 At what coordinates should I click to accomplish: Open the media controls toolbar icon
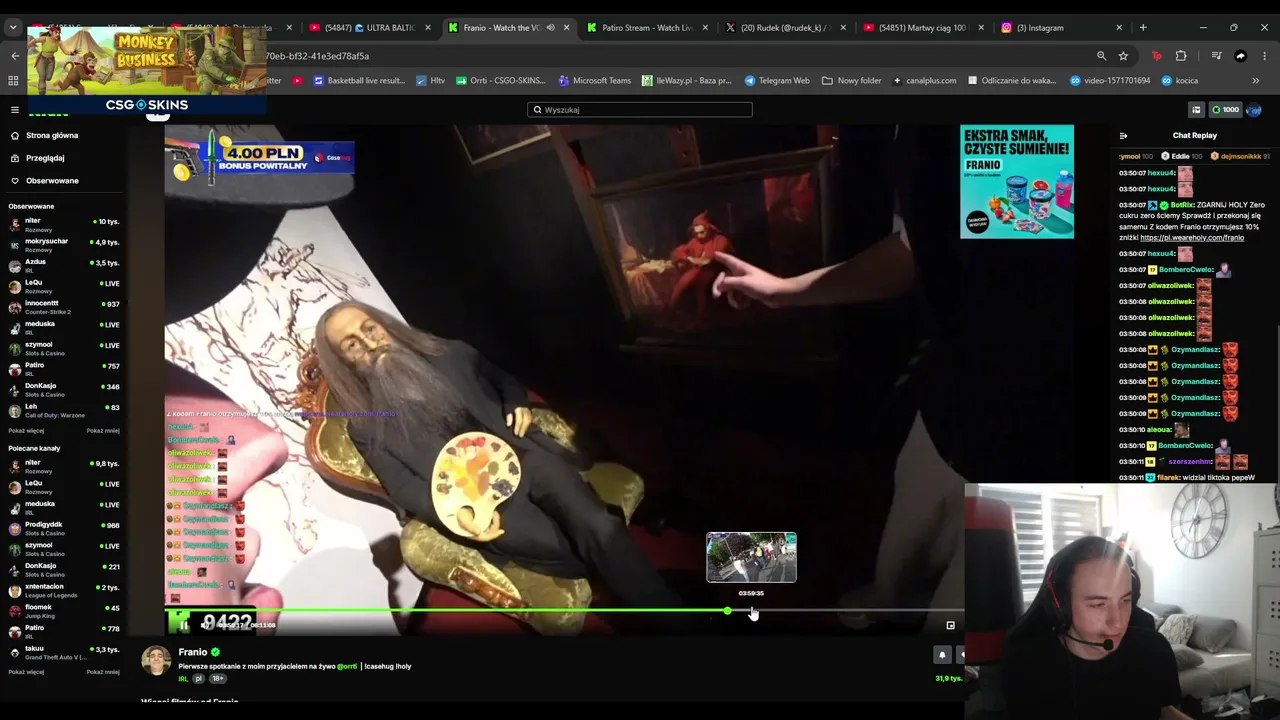click(1216, 56)
